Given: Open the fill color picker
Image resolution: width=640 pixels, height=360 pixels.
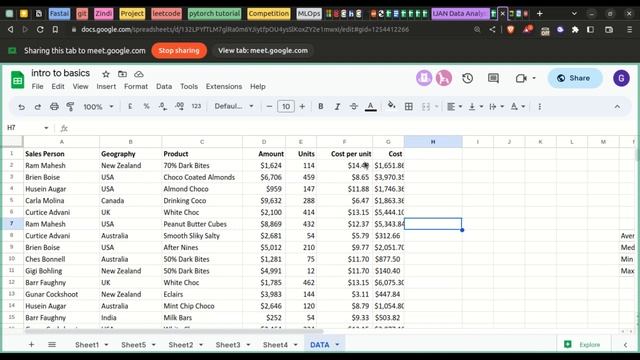Looking at the screenshot, I should [x=391, y=106].
